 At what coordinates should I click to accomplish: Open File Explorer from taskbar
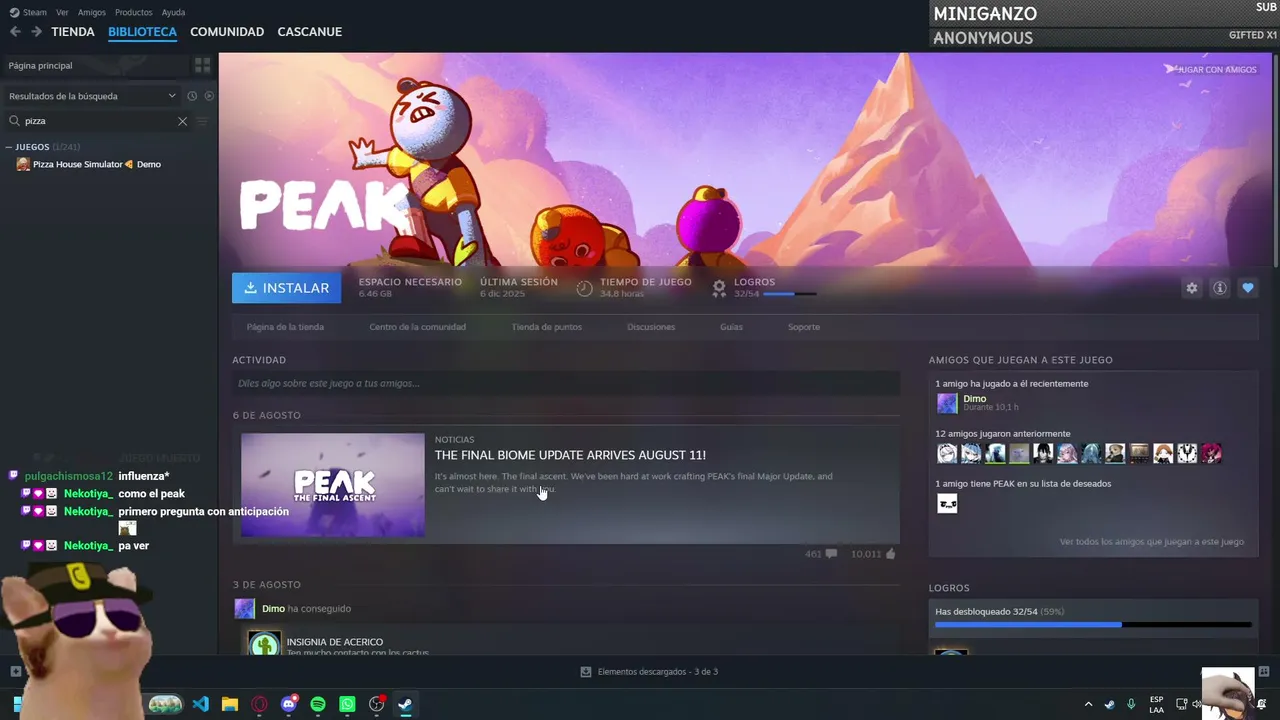click(230, 704)
